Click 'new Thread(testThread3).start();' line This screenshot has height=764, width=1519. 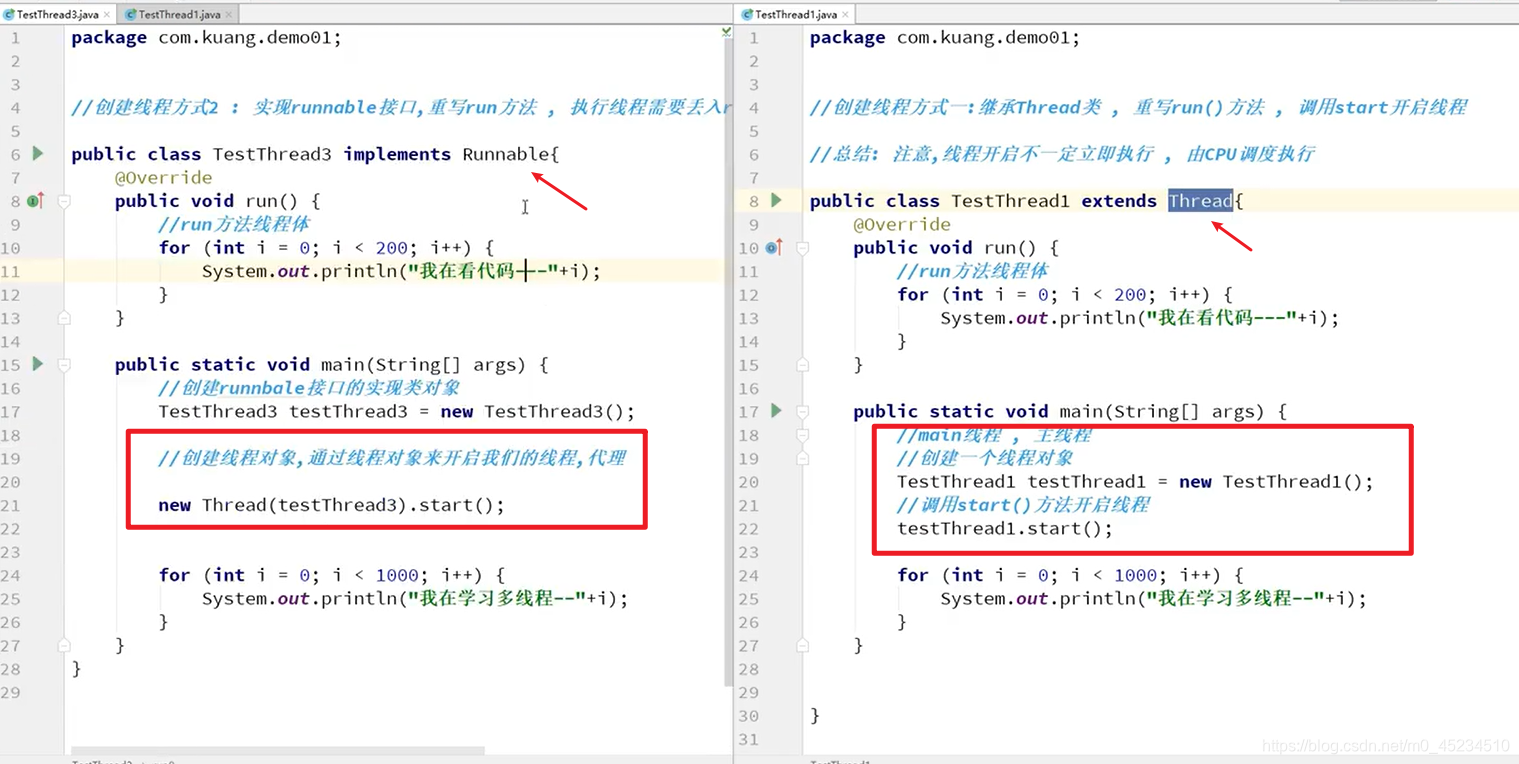click(x=331, y=505)
